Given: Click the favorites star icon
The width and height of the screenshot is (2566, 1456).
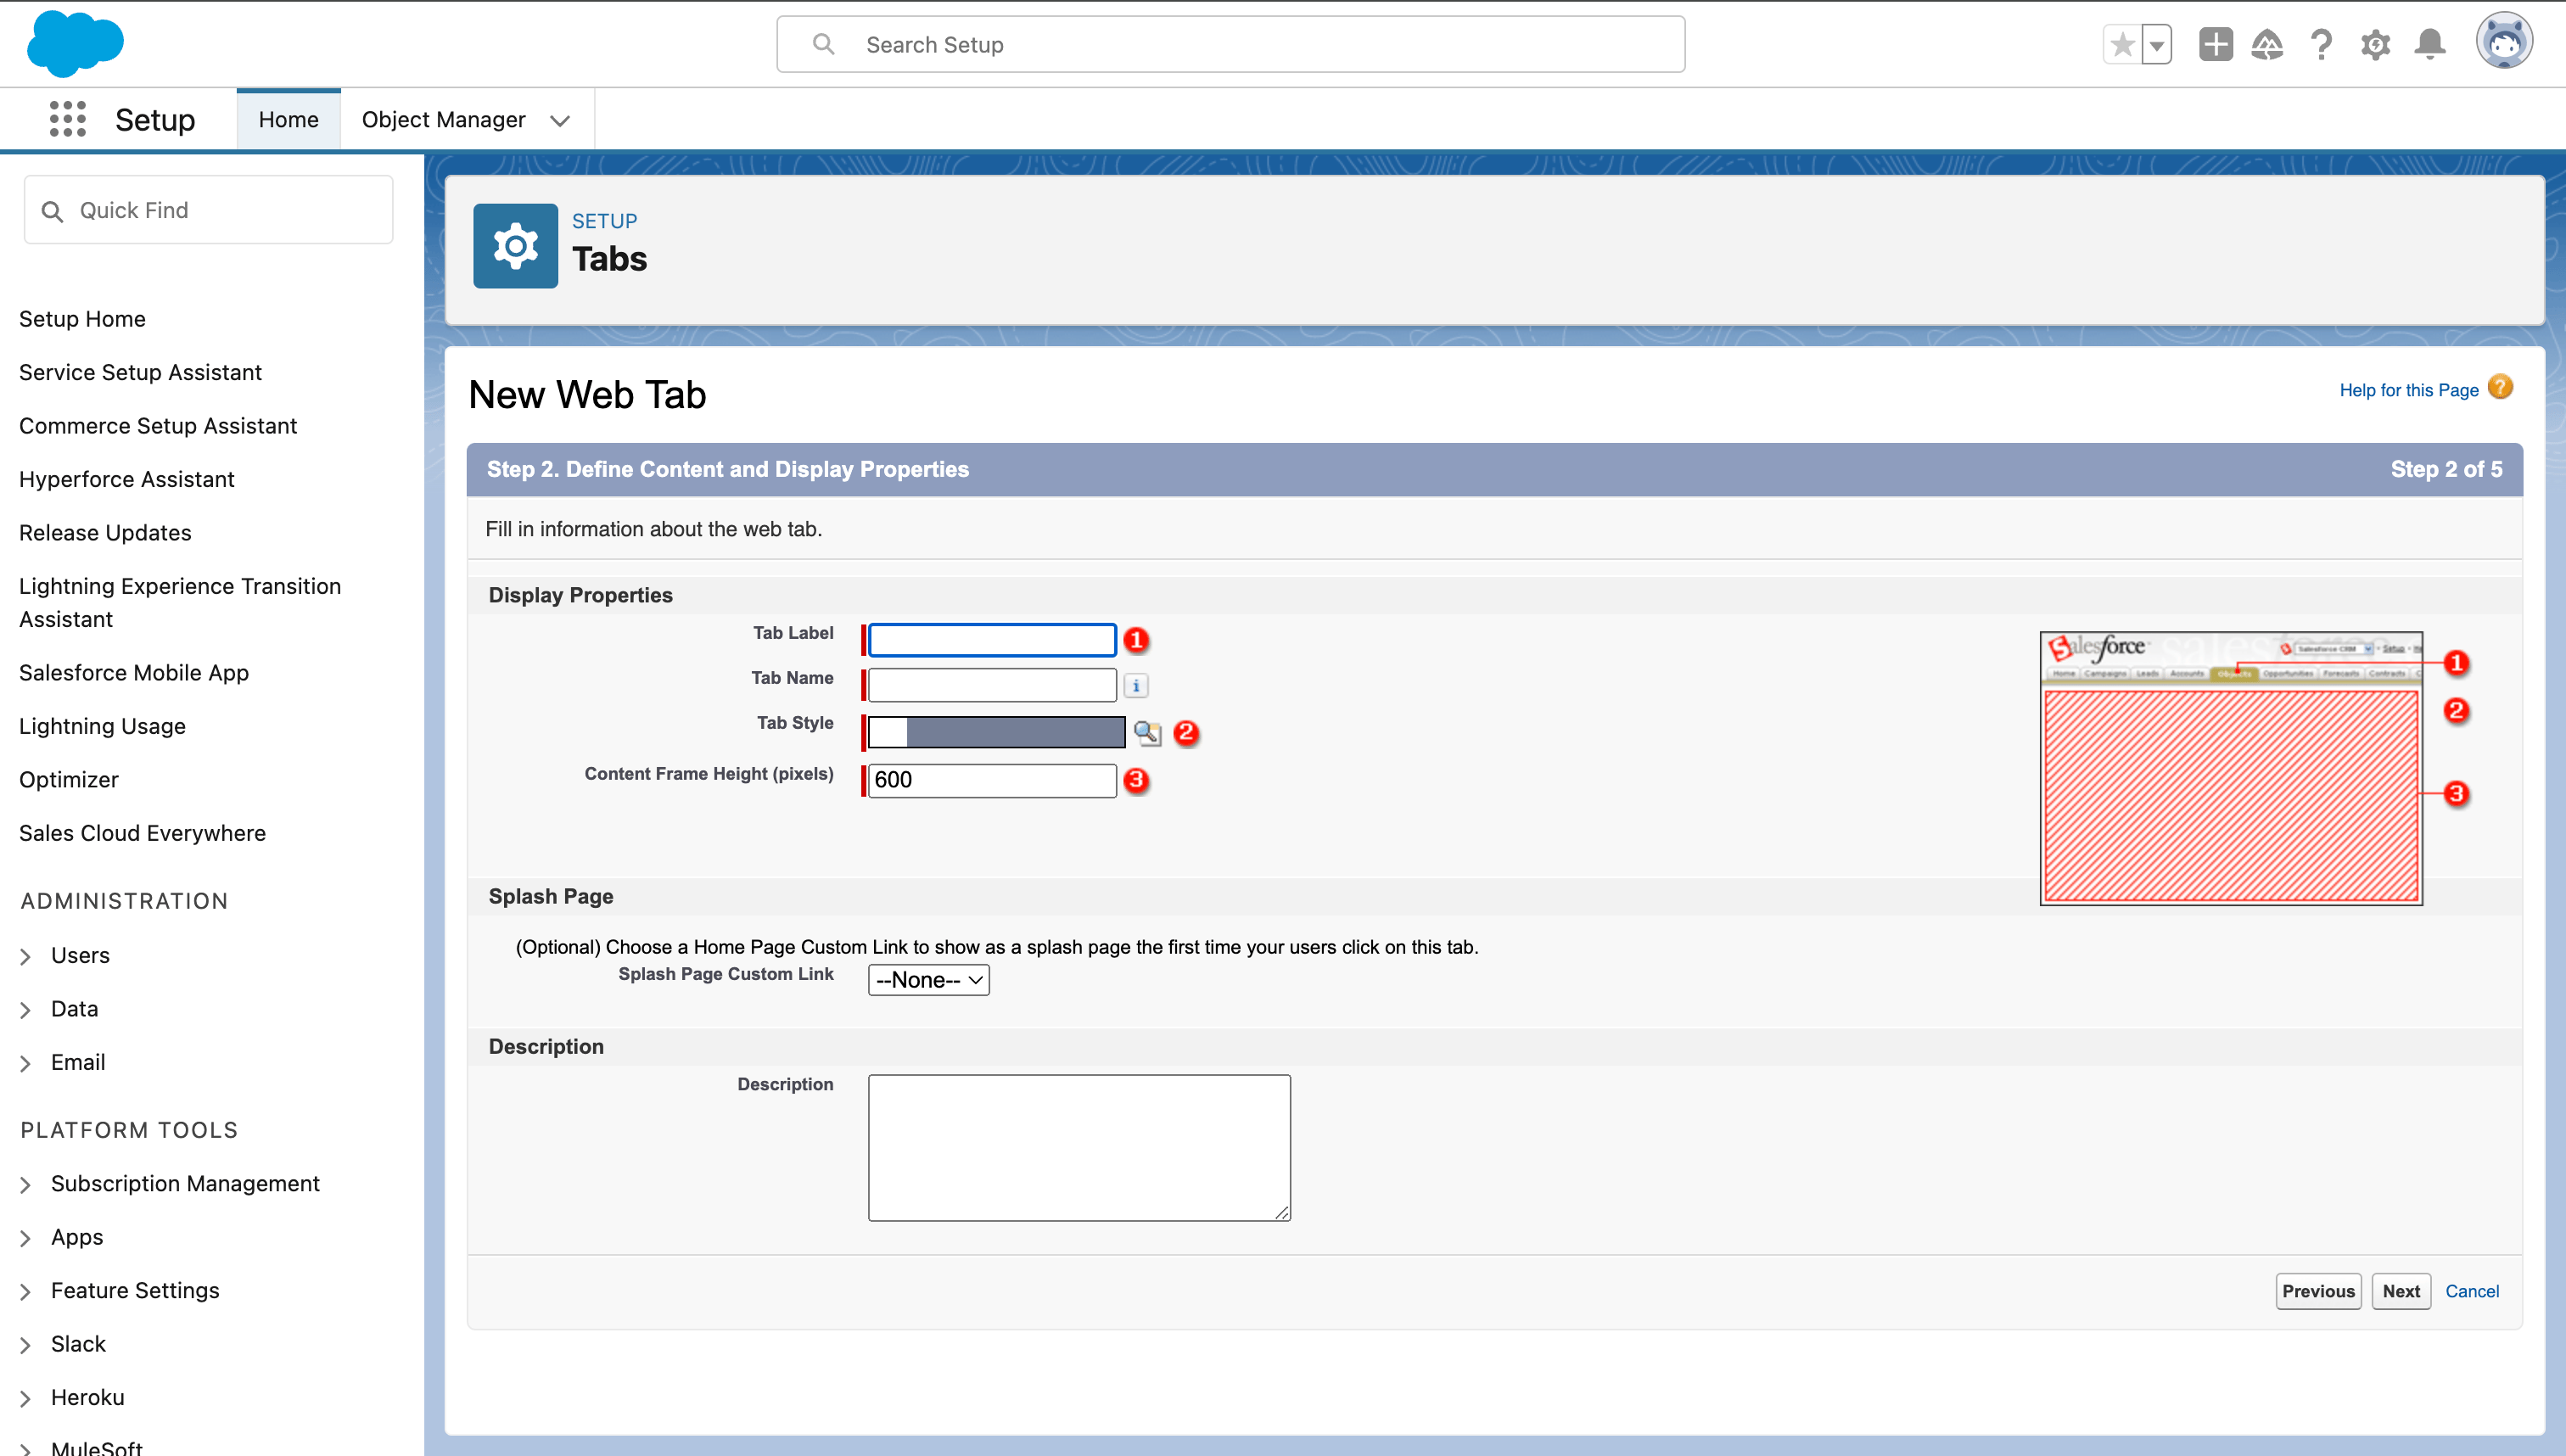Looking at the screenshot, I should (2121, 45).
